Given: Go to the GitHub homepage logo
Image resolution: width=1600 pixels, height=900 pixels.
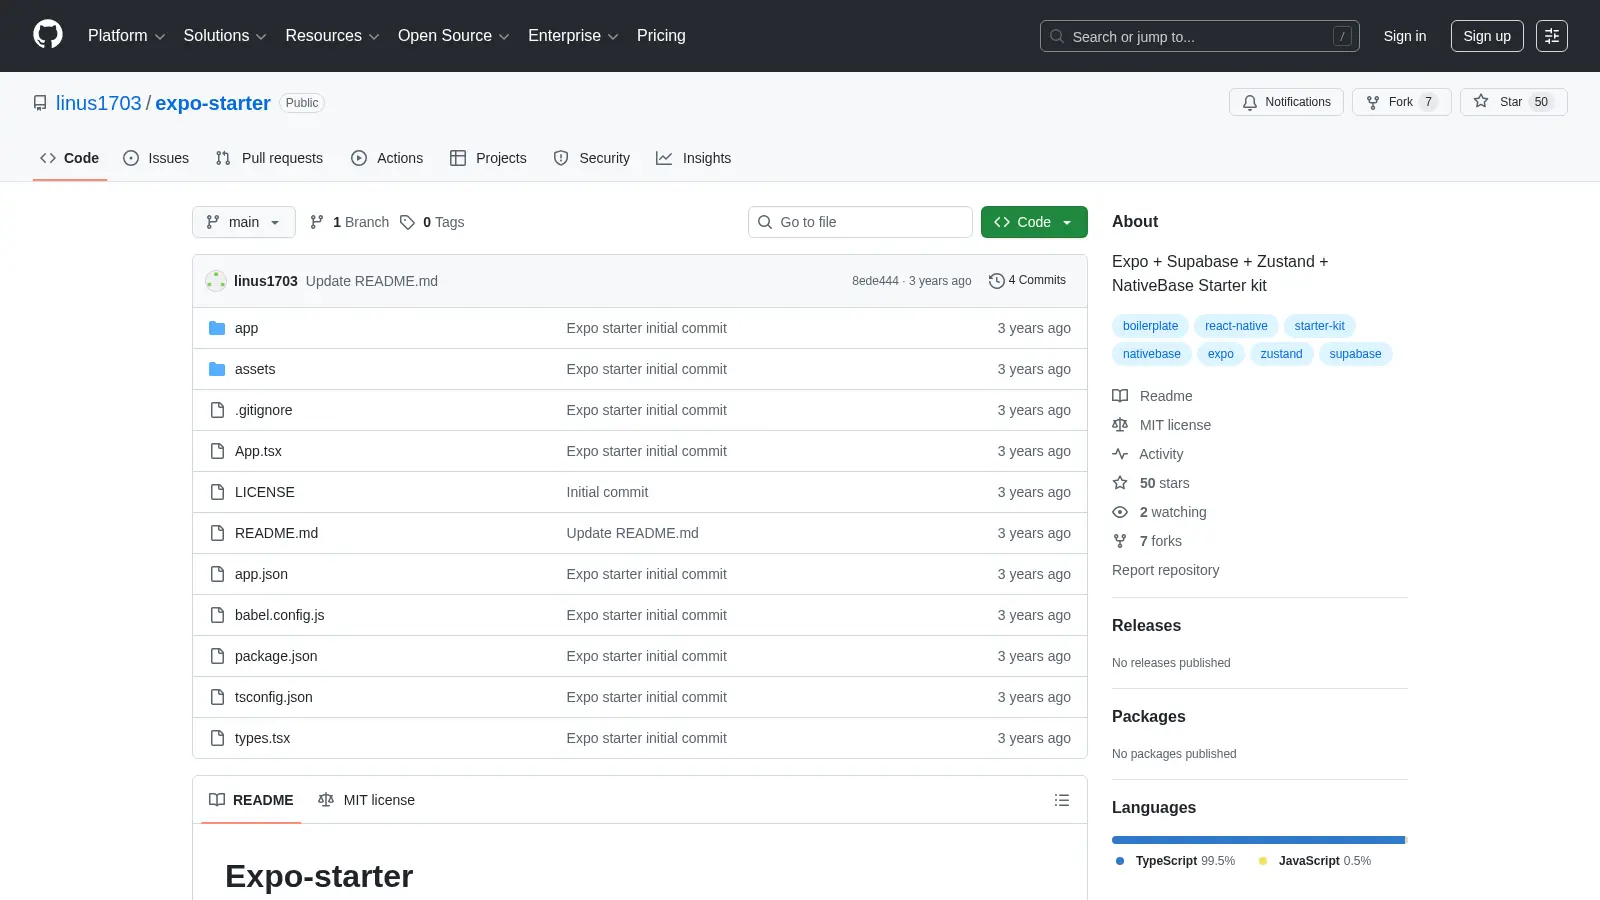Looking at the screenshot, I should point(48,35).
